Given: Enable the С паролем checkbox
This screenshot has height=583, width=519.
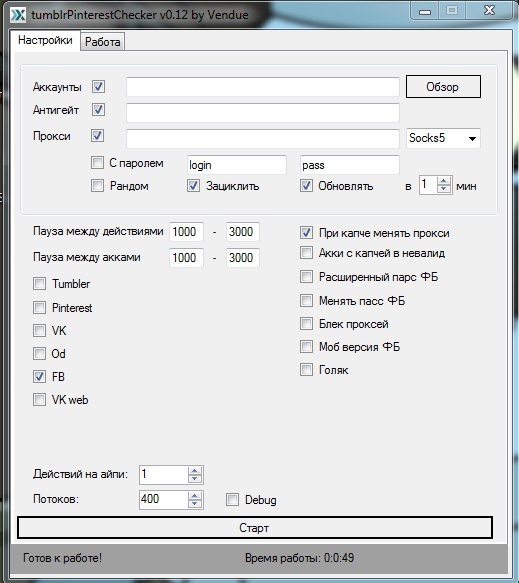Looking at the screenshot, I should click(x=97, y=162).
